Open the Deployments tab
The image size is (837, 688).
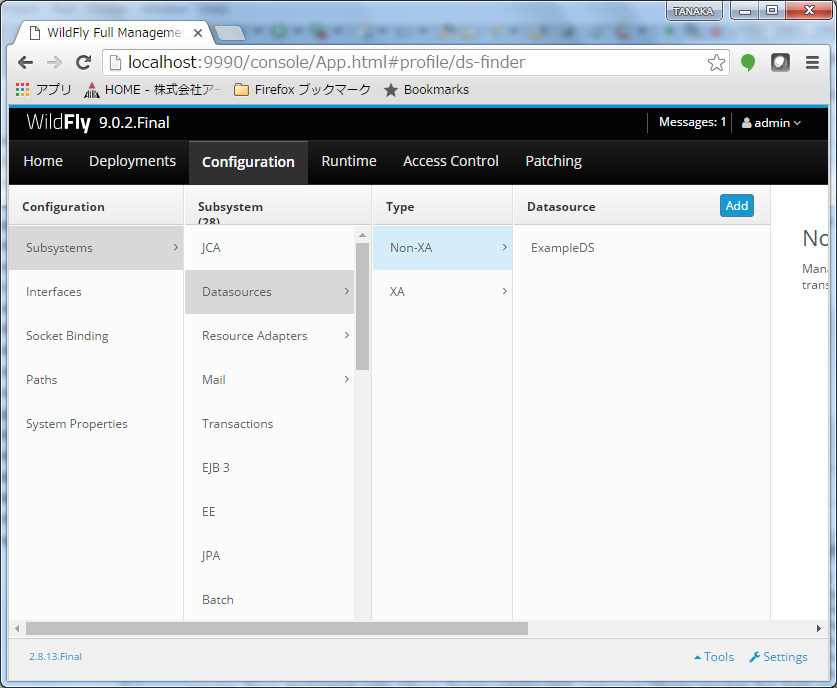132,161
